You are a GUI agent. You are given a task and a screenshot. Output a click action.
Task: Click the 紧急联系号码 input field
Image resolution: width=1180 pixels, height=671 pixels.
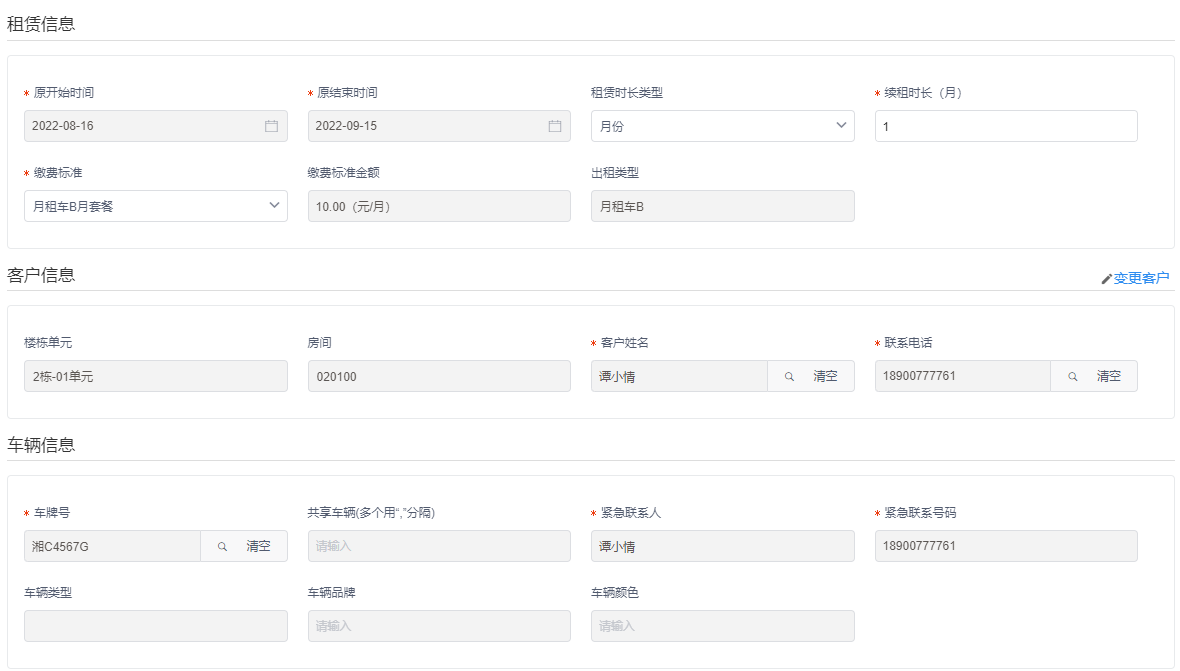click(1005, 546)
